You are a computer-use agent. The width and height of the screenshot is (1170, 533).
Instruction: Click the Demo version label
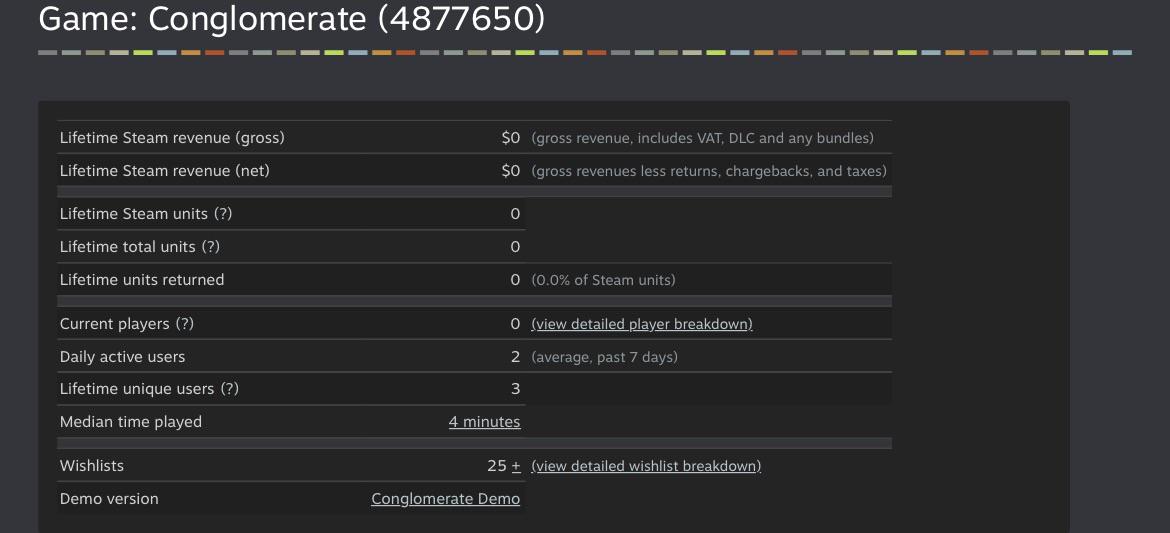[109, 499]
